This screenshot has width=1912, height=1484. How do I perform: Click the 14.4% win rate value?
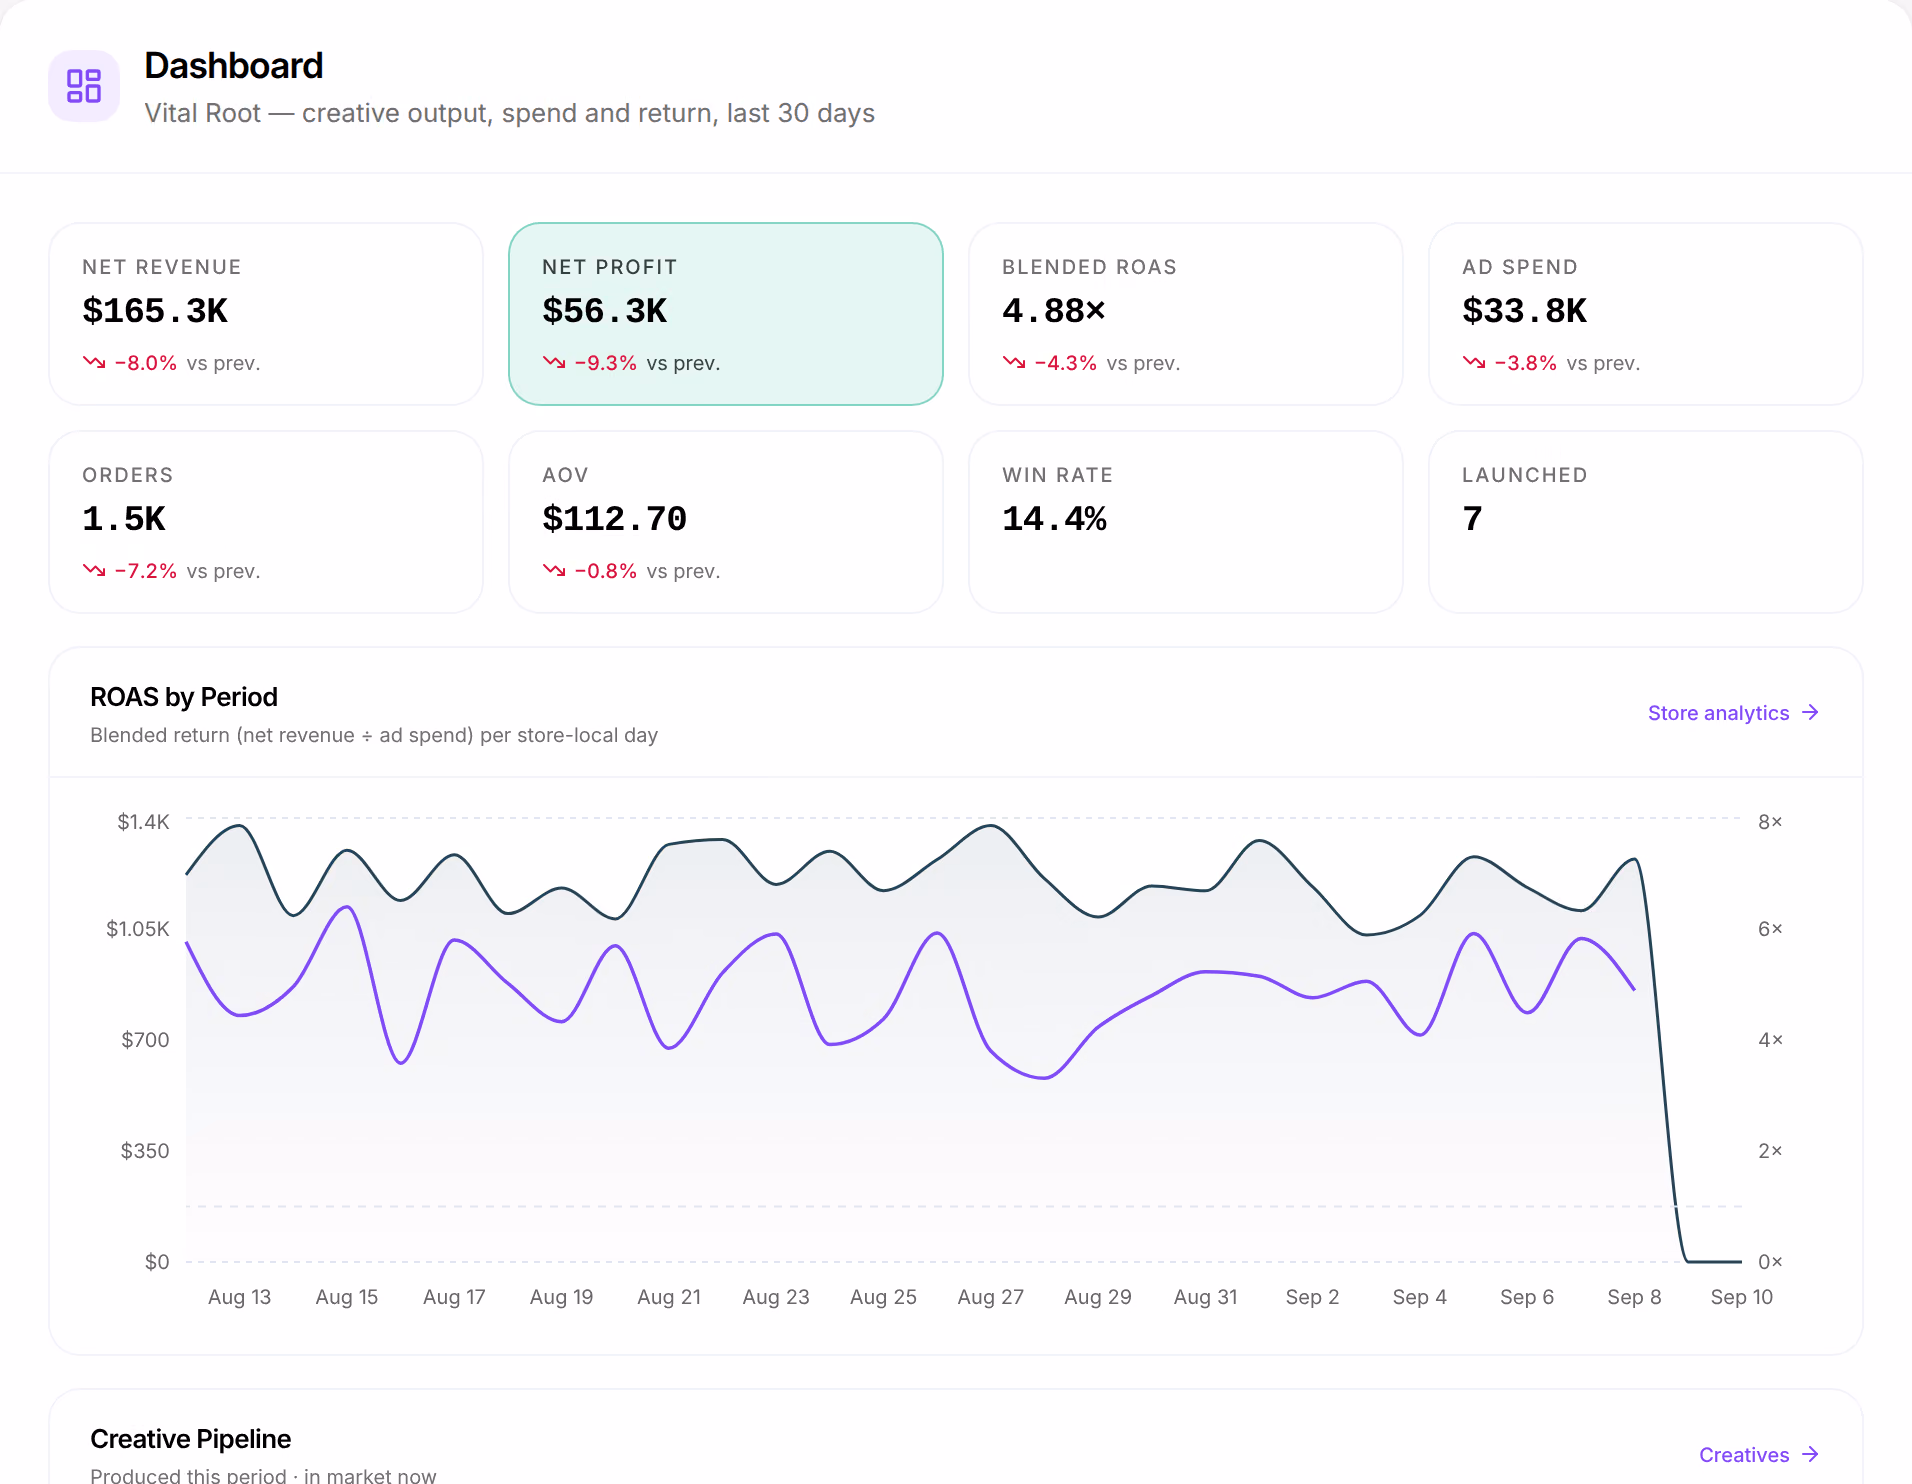1055,519
